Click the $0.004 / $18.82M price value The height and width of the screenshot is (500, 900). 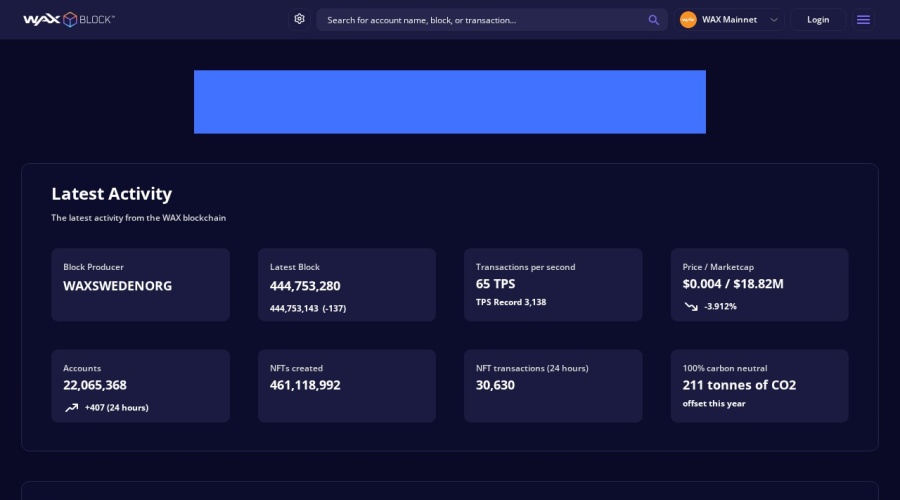(x=733, y=284)
